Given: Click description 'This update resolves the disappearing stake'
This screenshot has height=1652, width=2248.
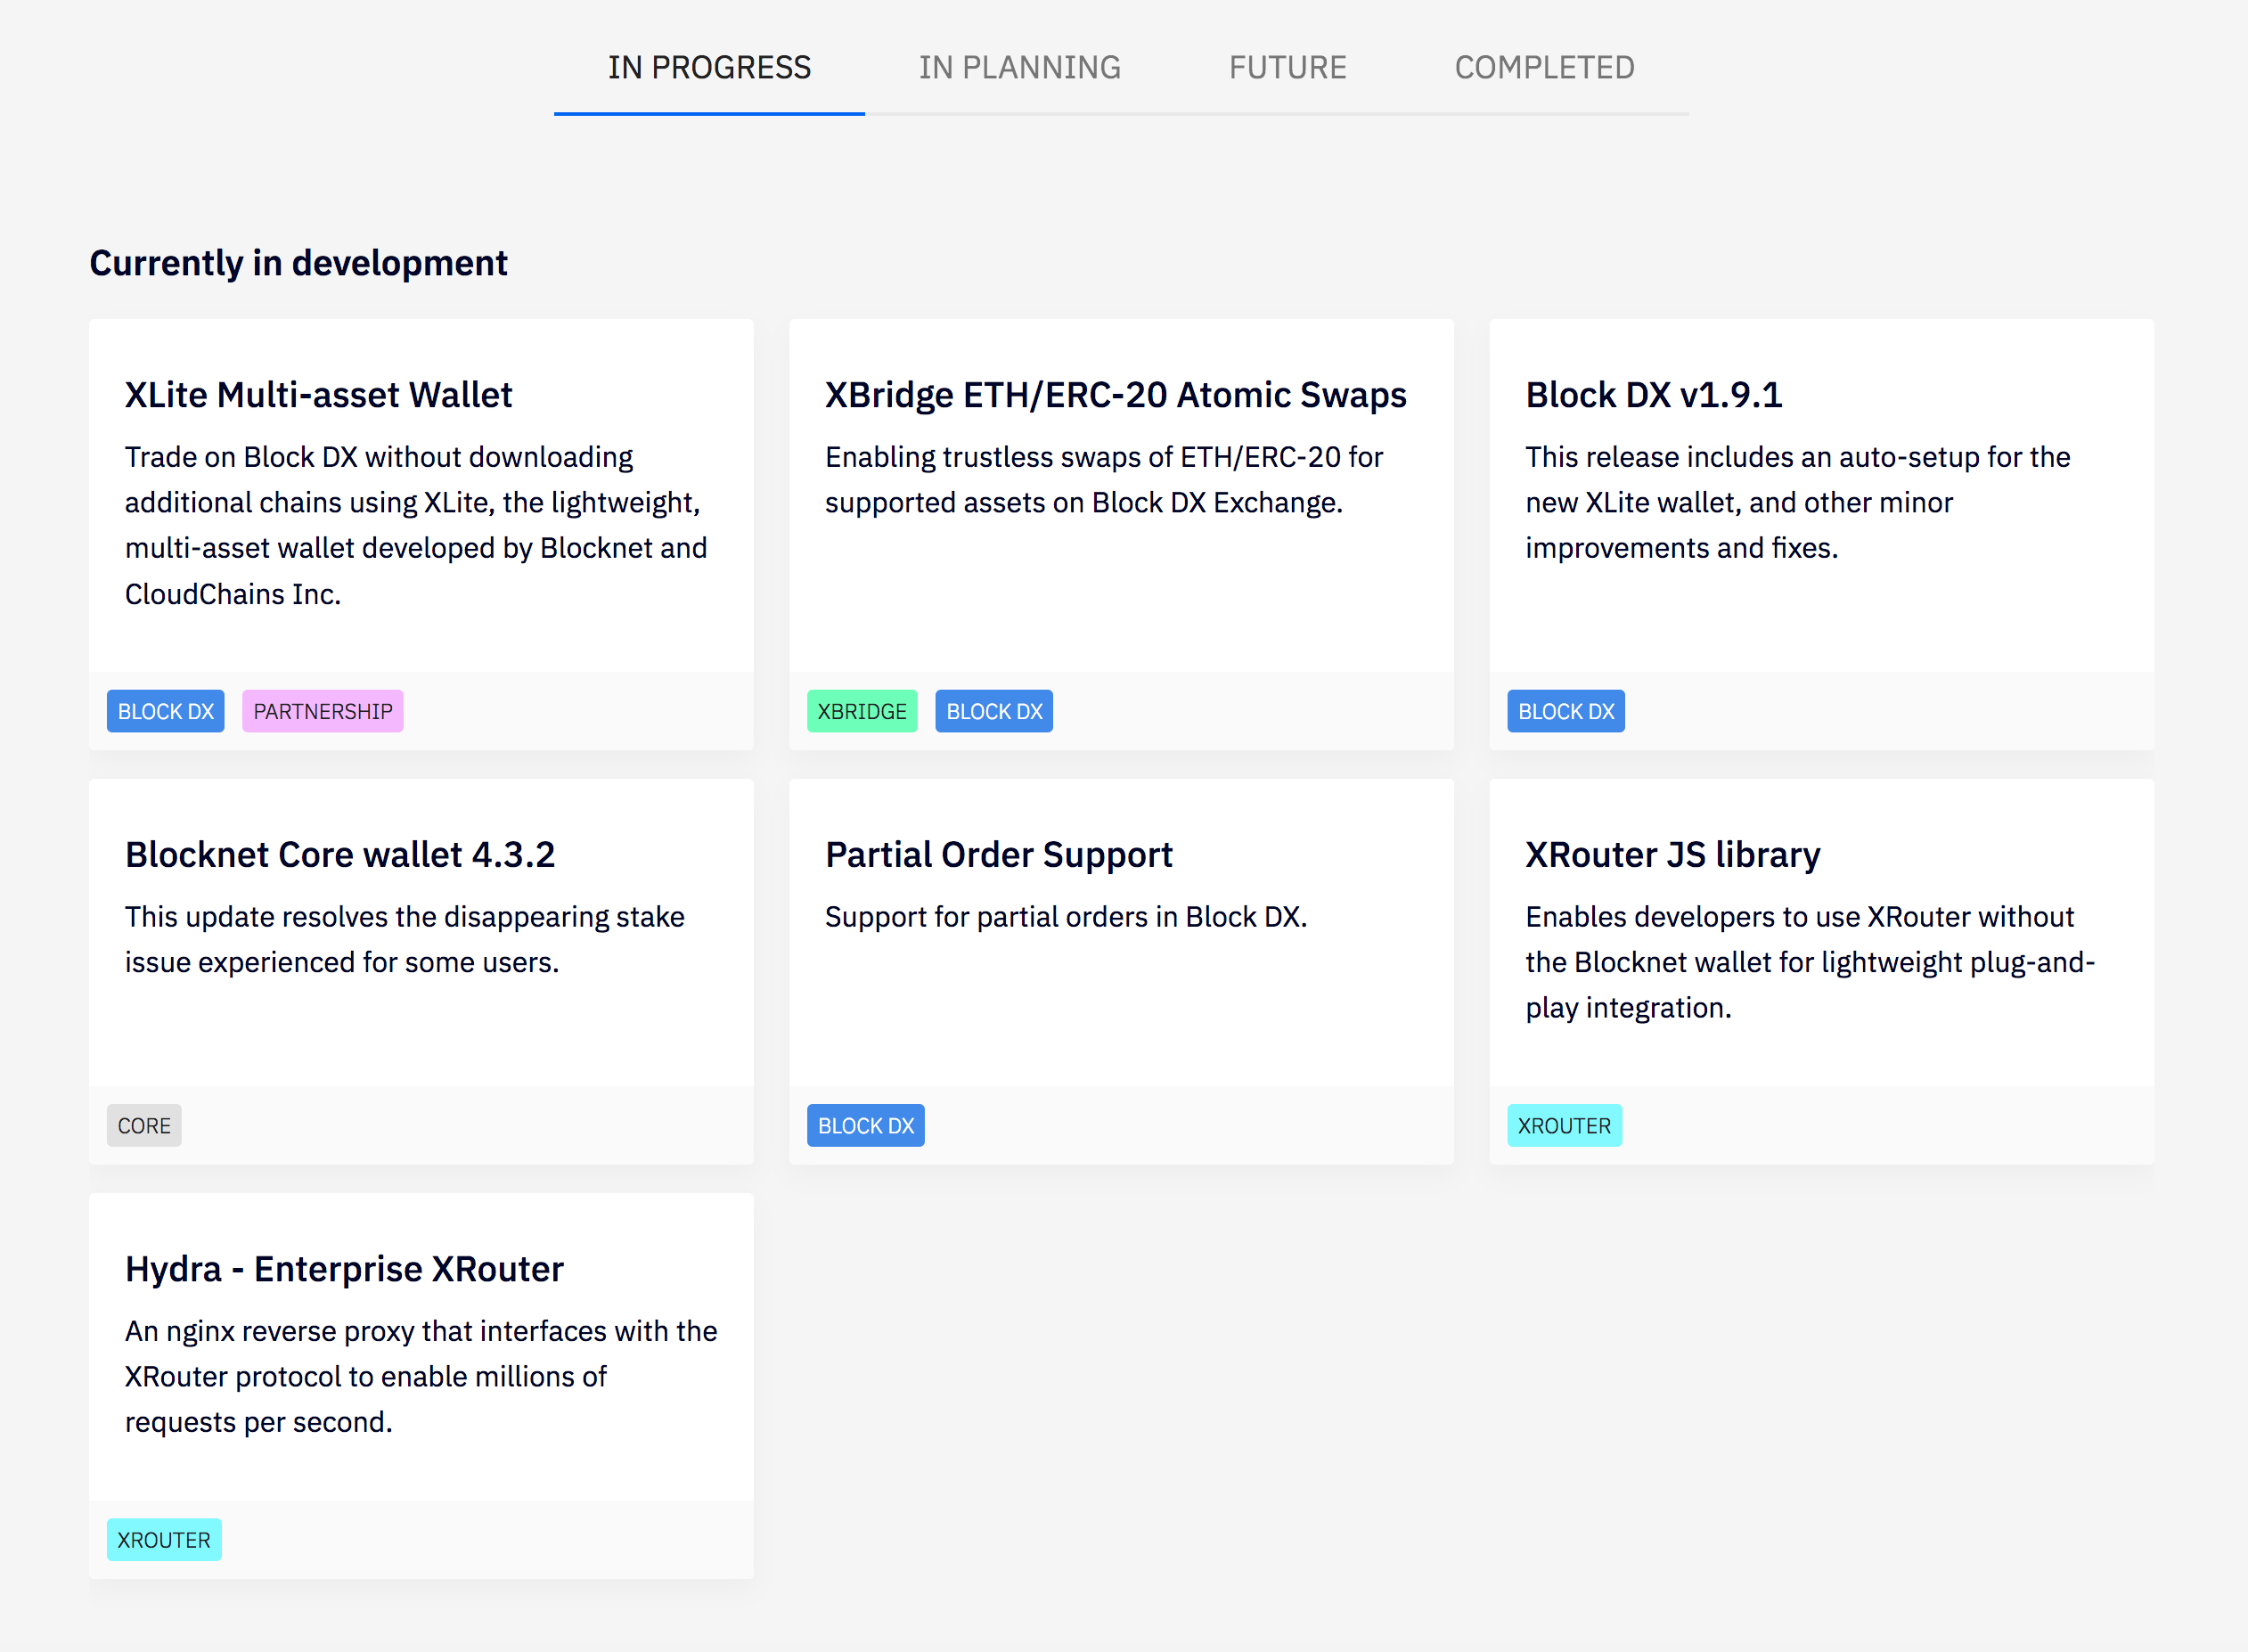Looking at the screenshot, I should click(x=404, y=939).
